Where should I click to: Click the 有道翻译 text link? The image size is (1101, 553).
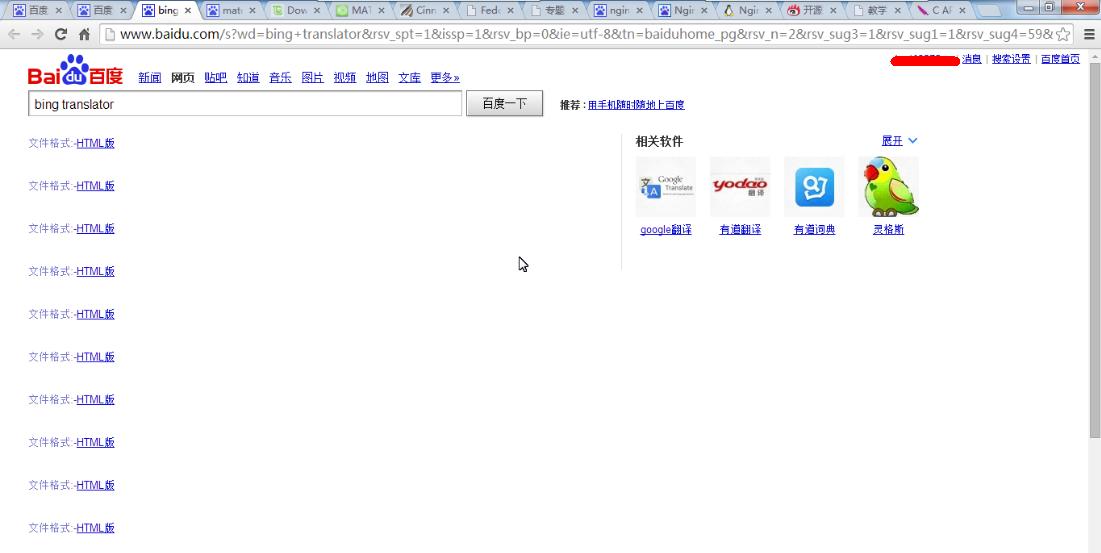740,230
